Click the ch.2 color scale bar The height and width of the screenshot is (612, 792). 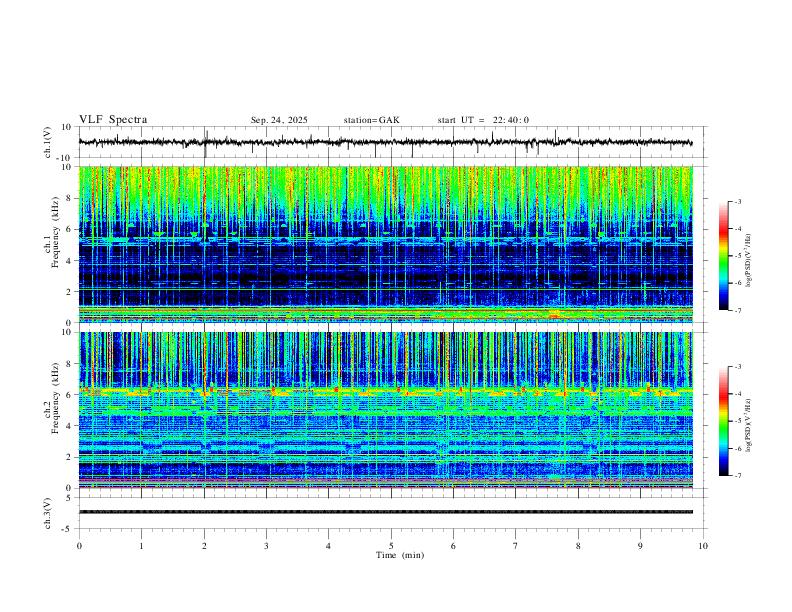tap(724, 421)
